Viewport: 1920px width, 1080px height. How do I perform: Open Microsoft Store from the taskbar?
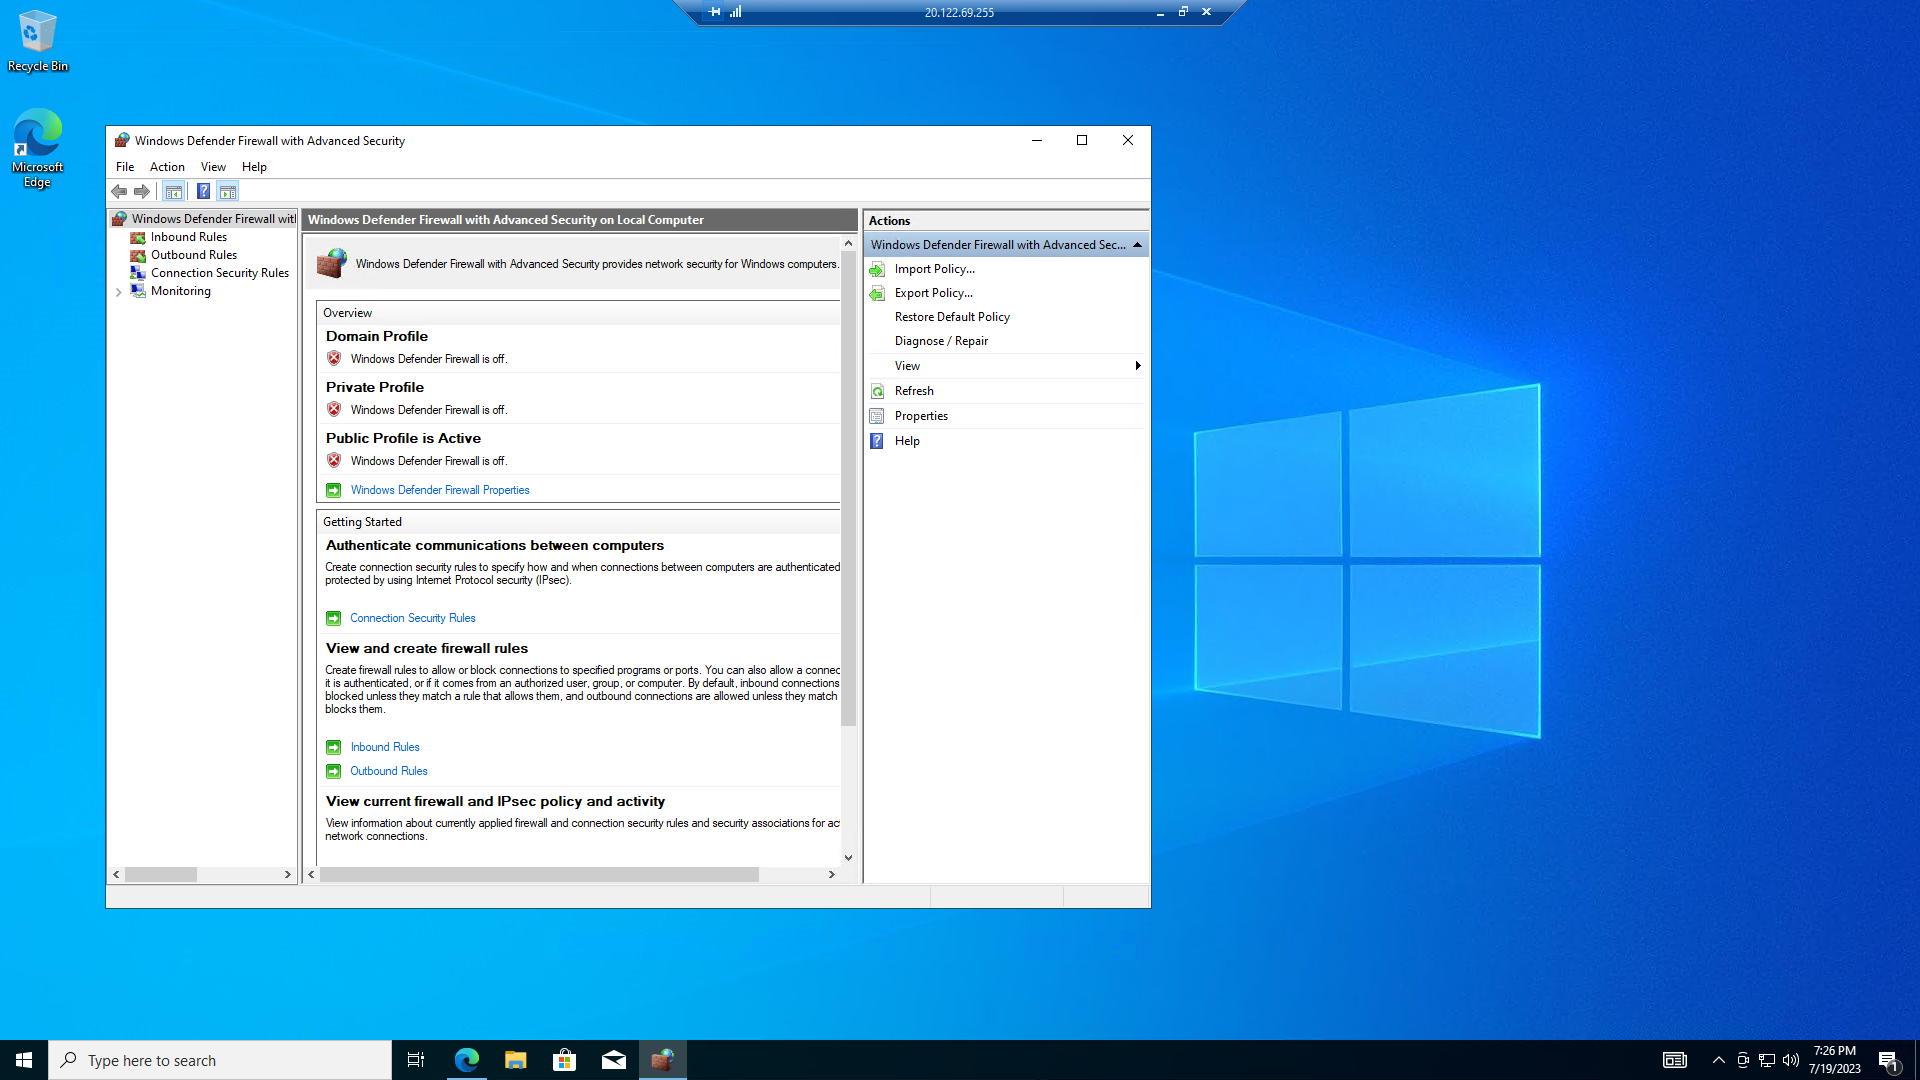pyautogui.click(x=564, y=1060)
